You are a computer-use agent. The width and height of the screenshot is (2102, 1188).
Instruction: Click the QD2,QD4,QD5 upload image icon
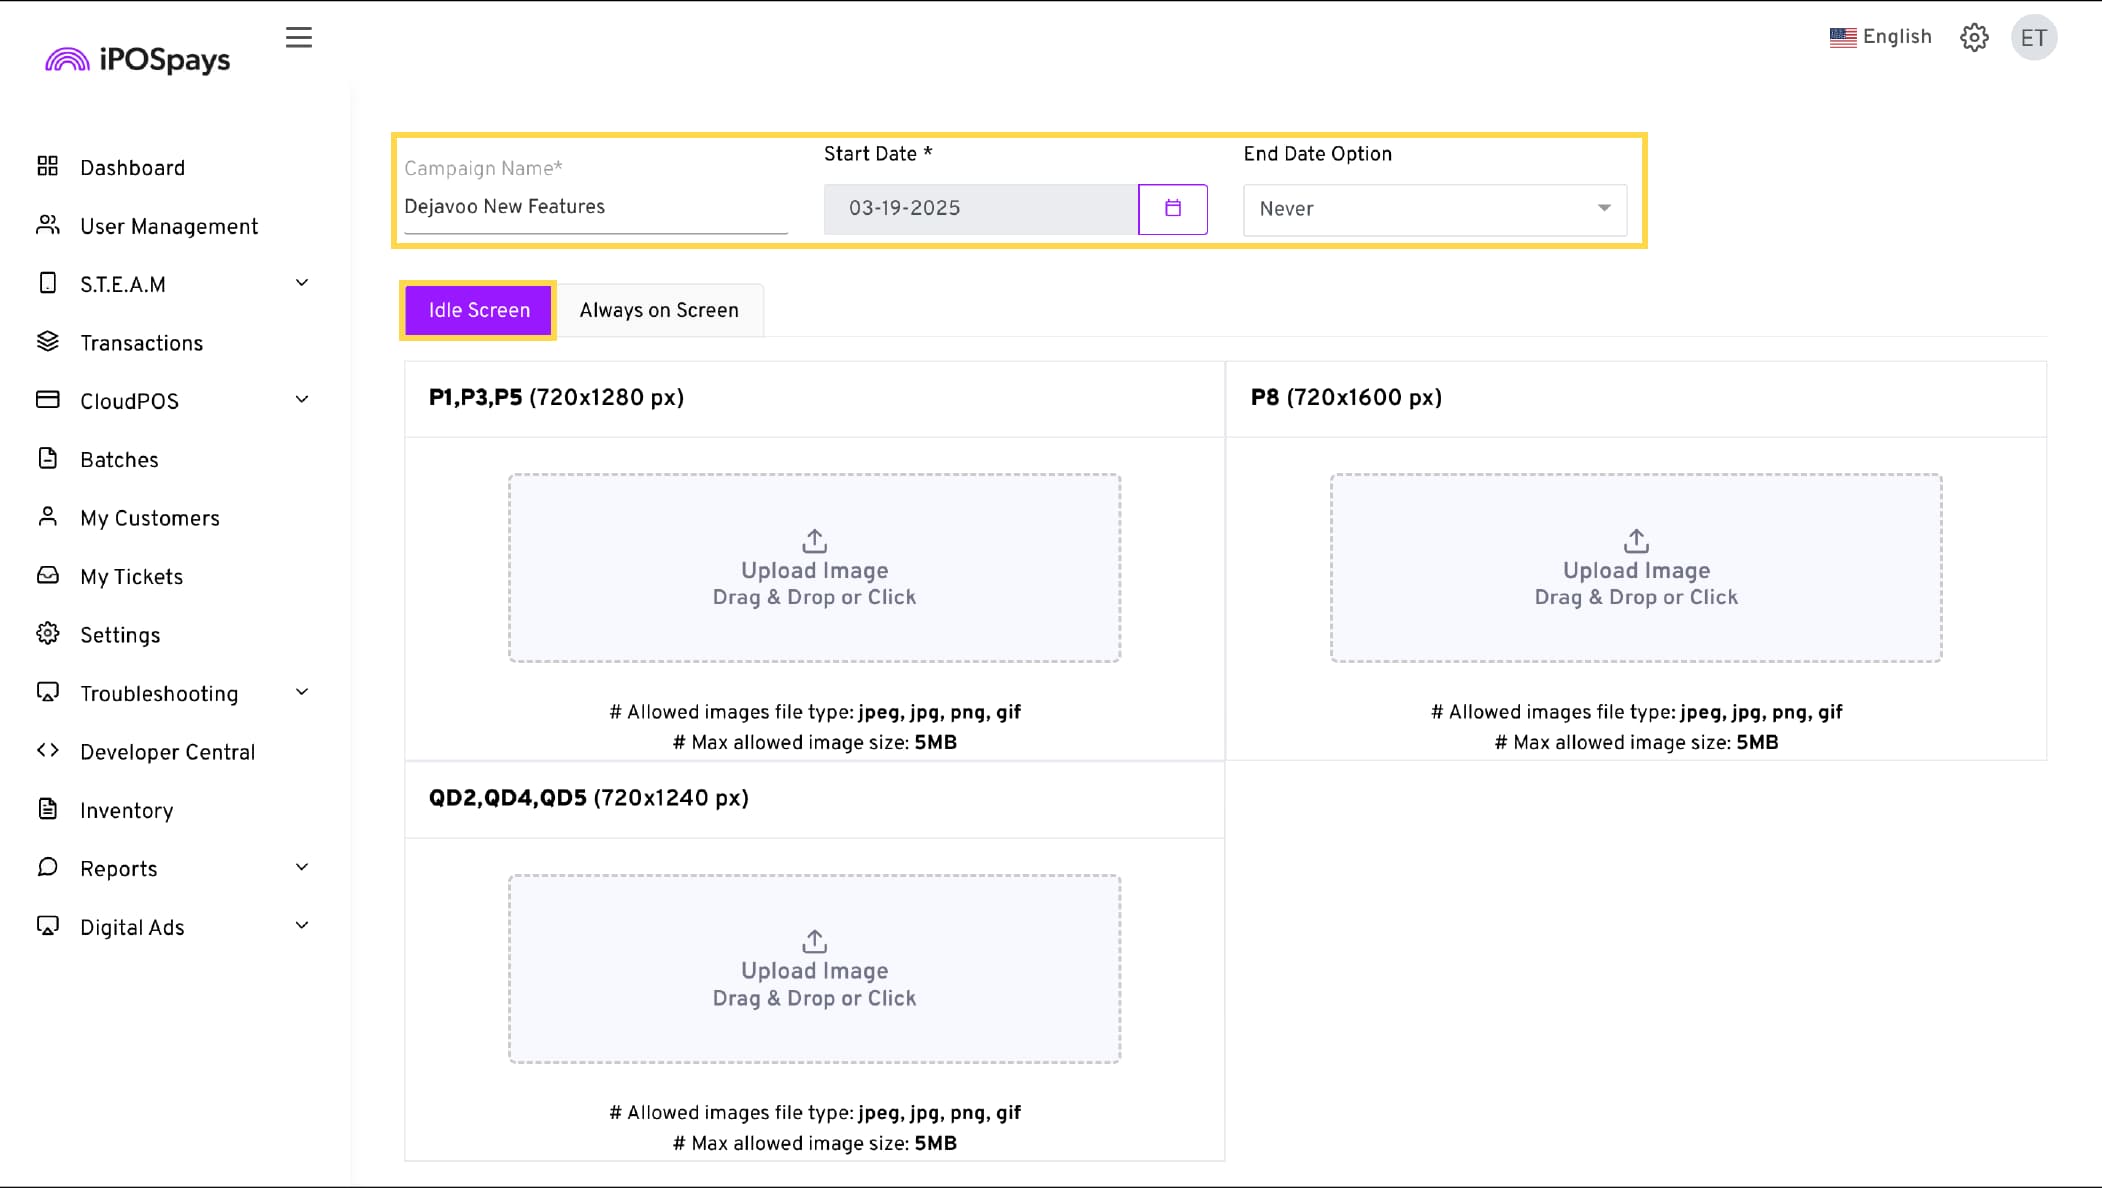point(814,942)
